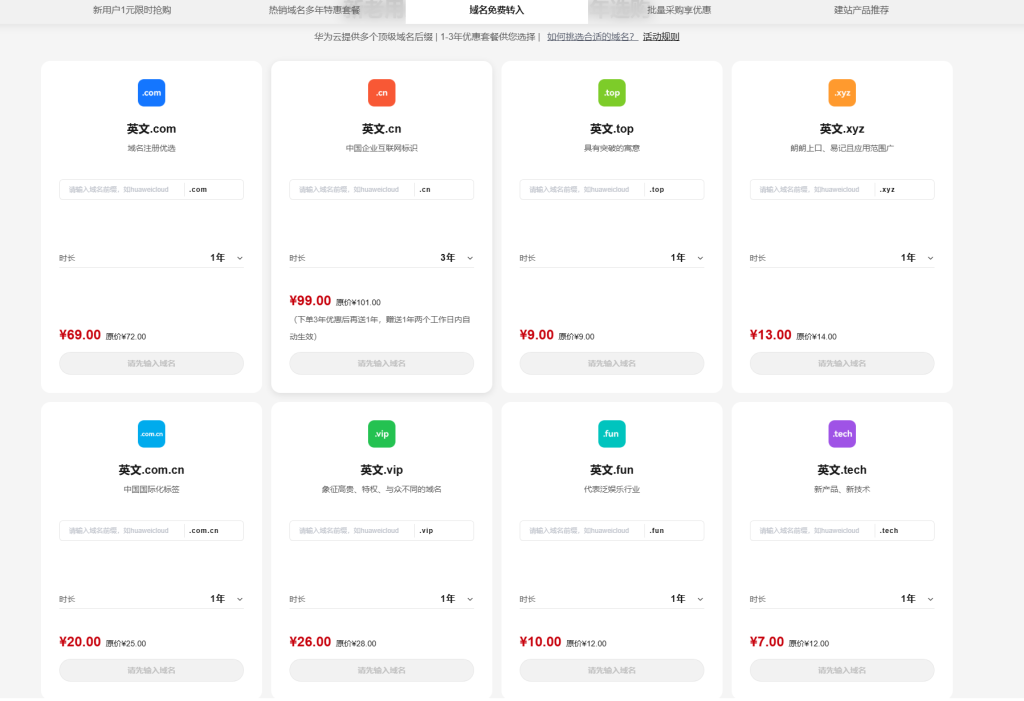
Task: Click the domain prefix input for 英文.xyz
Action: pos(811,189)
